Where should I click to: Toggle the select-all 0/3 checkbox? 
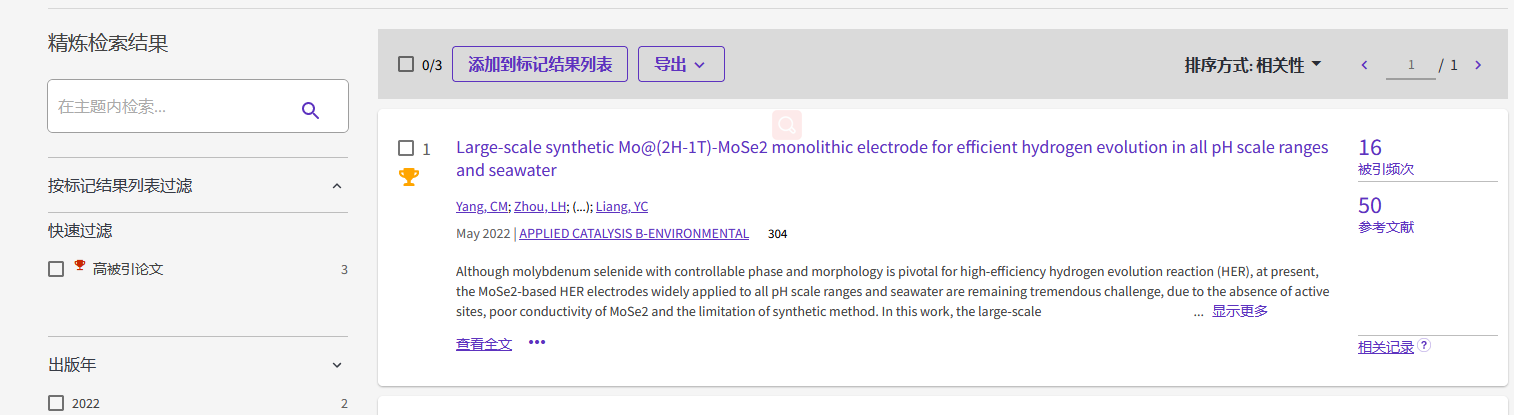406,64
